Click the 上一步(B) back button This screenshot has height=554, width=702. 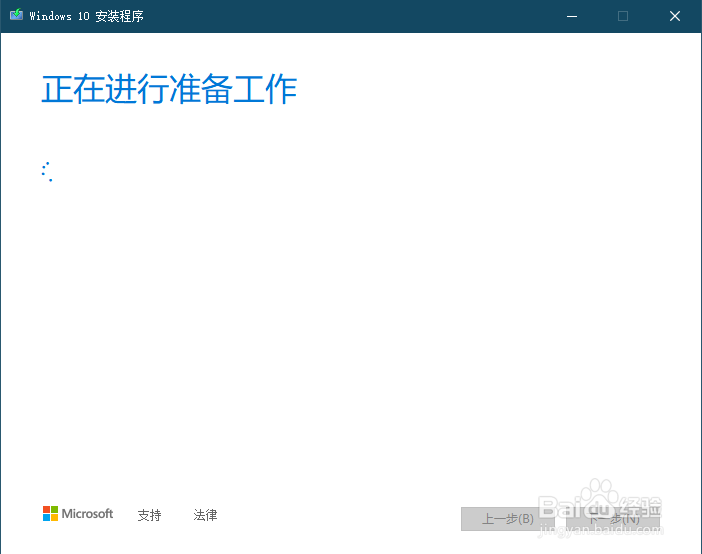(x=508, y=519)
